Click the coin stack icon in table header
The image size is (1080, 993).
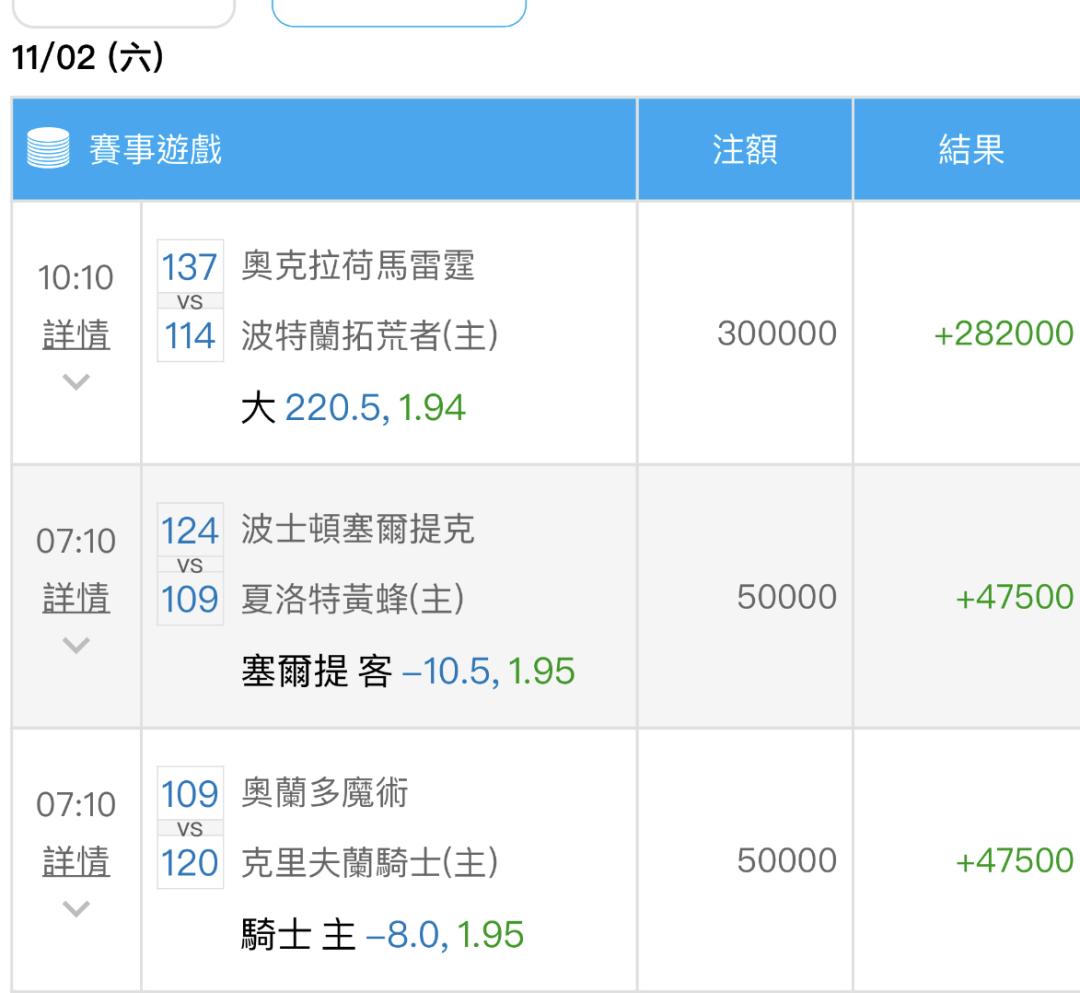click(48, 148)
